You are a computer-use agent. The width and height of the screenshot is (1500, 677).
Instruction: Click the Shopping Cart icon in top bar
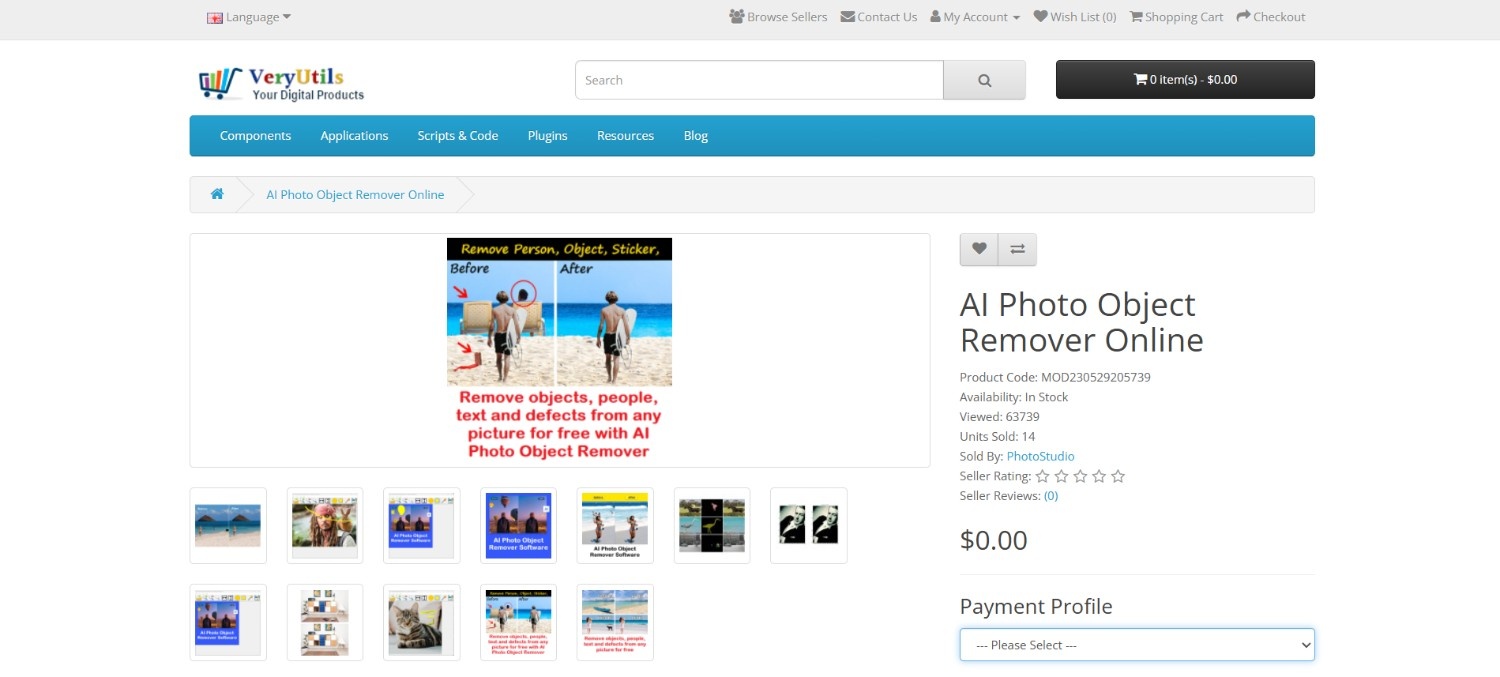(1136, 17)
